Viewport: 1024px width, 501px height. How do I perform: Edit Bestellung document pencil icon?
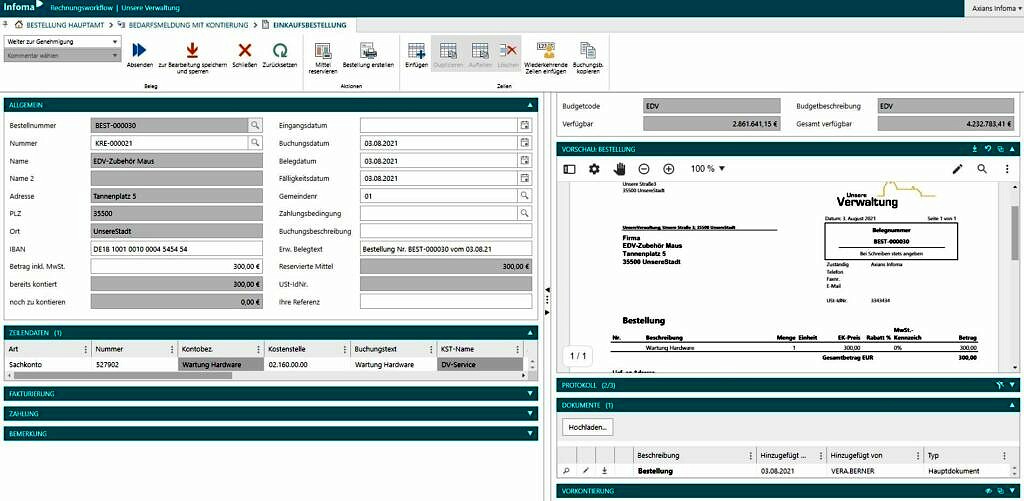click(586, 470)
